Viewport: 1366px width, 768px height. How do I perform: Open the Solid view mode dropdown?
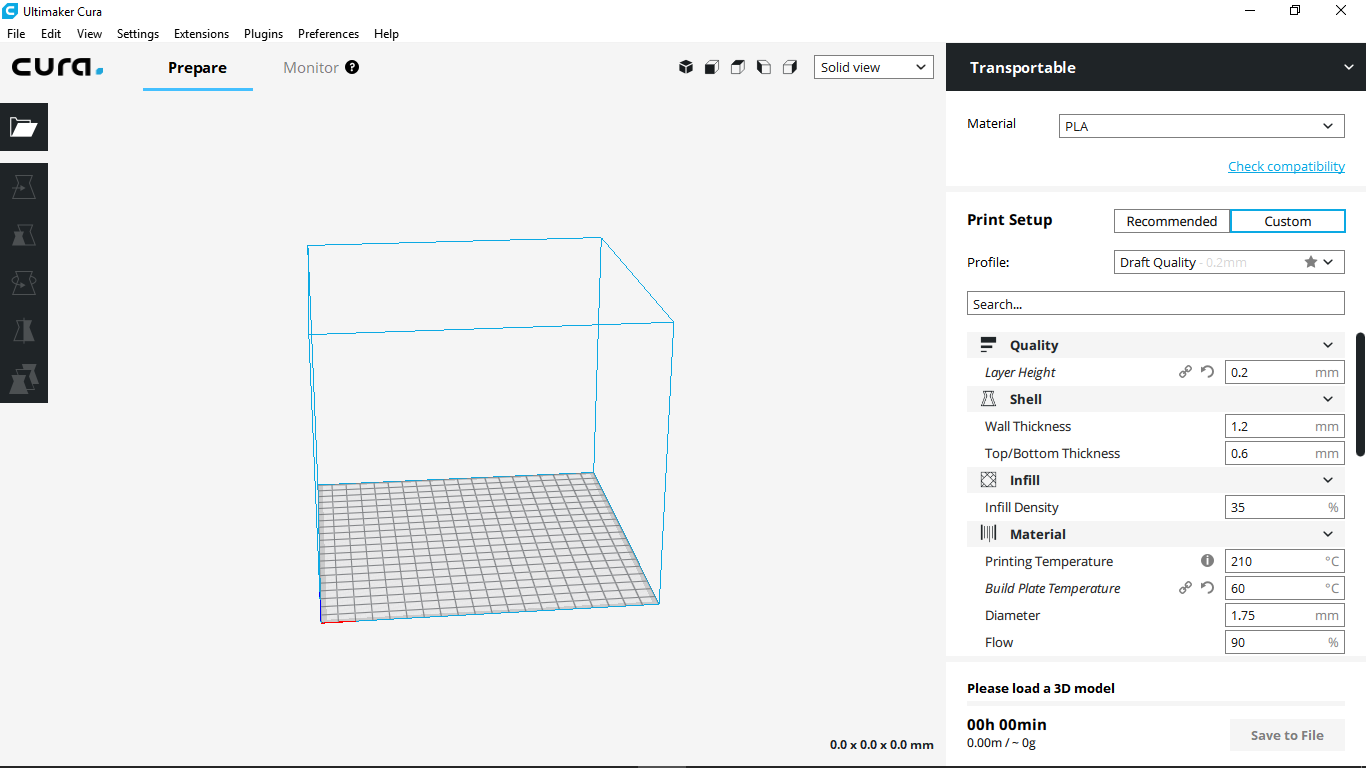coord(874,67)
